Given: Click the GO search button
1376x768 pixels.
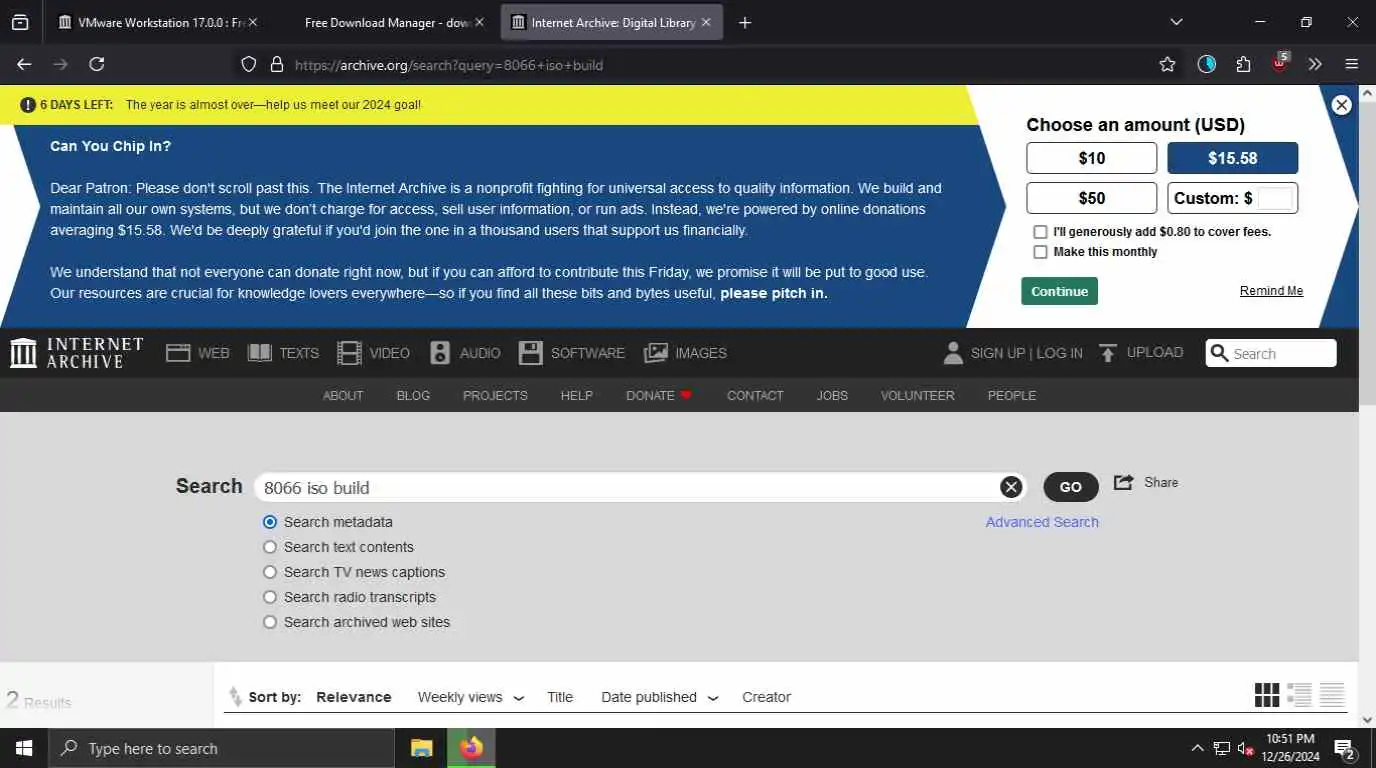Looking at the screenshot, I should point(1071,487).
